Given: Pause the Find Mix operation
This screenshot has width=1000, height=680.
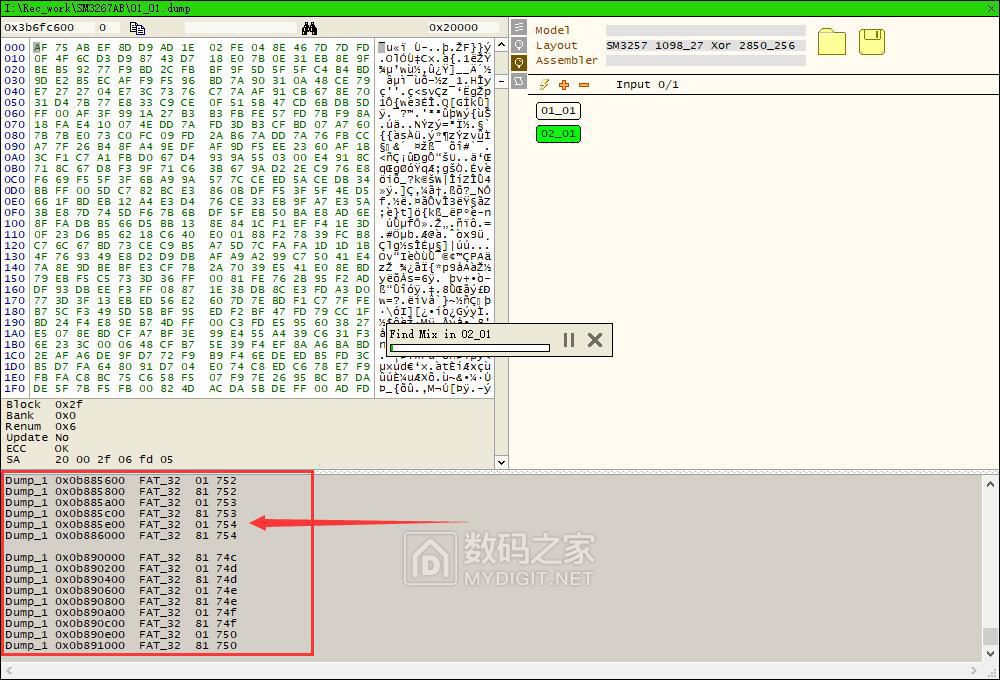Looking at the screenshot, I should (x=569, y=340).
